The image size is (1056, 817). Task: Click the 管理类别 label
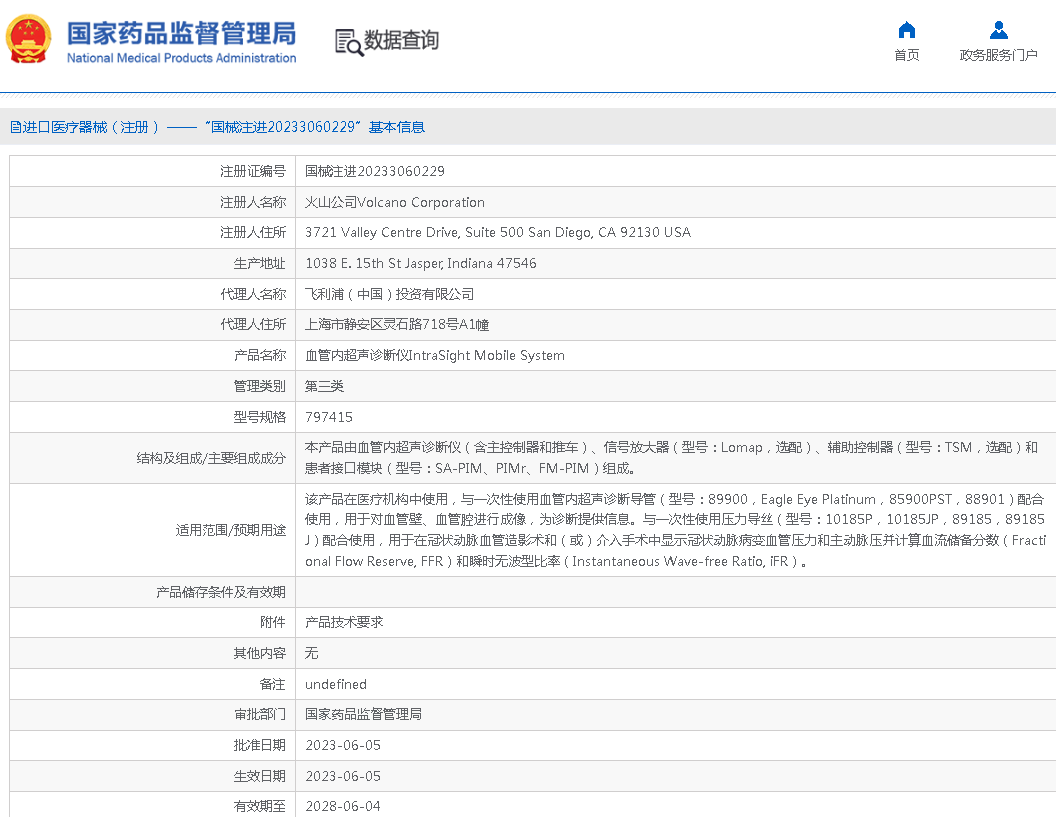(259, 386)
